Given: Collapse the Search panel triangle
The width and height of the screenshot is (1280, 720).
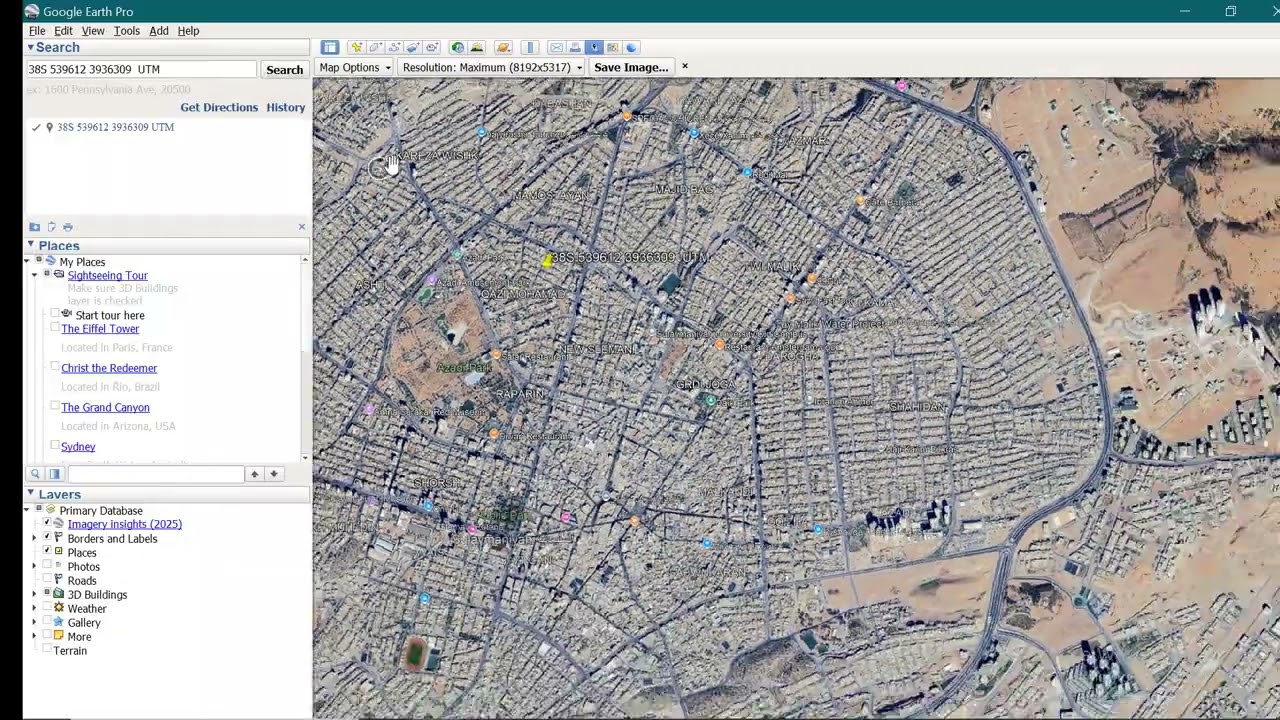Looking at the screenshot, I should point(31,47).
